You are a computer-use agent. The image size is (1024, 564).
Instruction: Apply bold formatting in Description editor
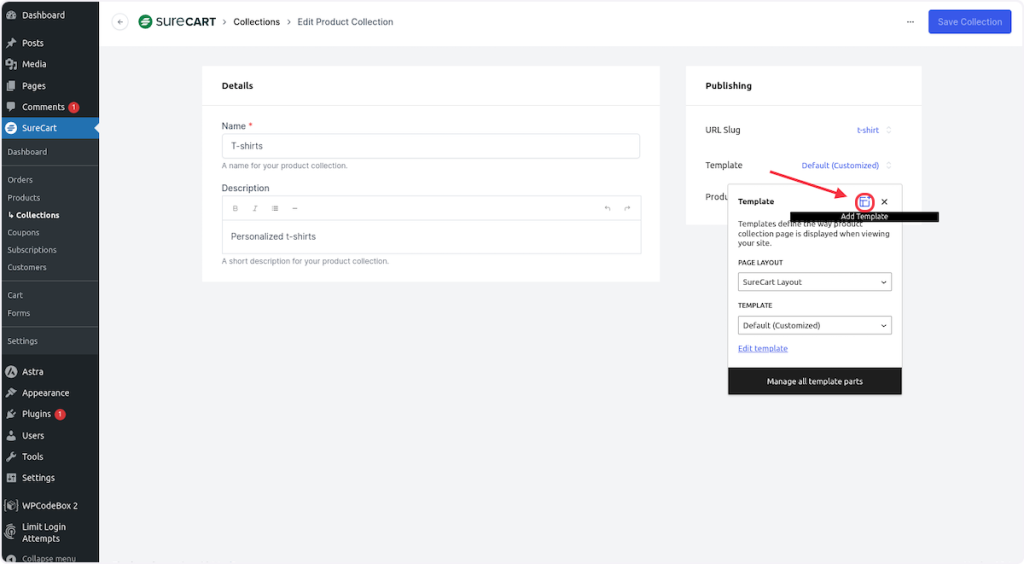(x=236, y=208)
